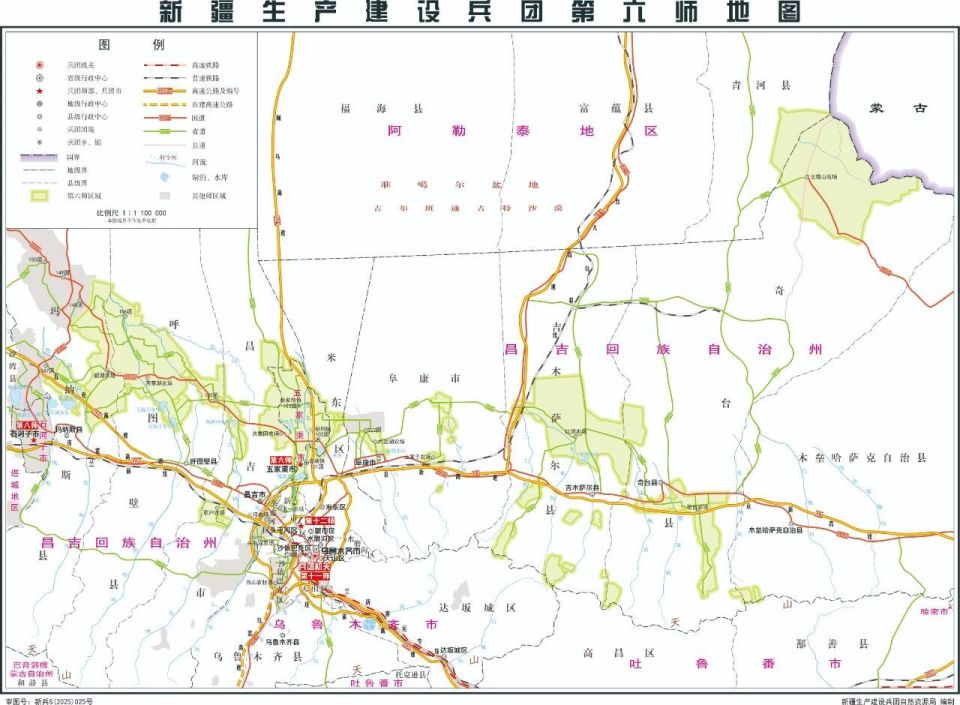Click the gray 其他师区域 legend swatch

tap(164, 196)
